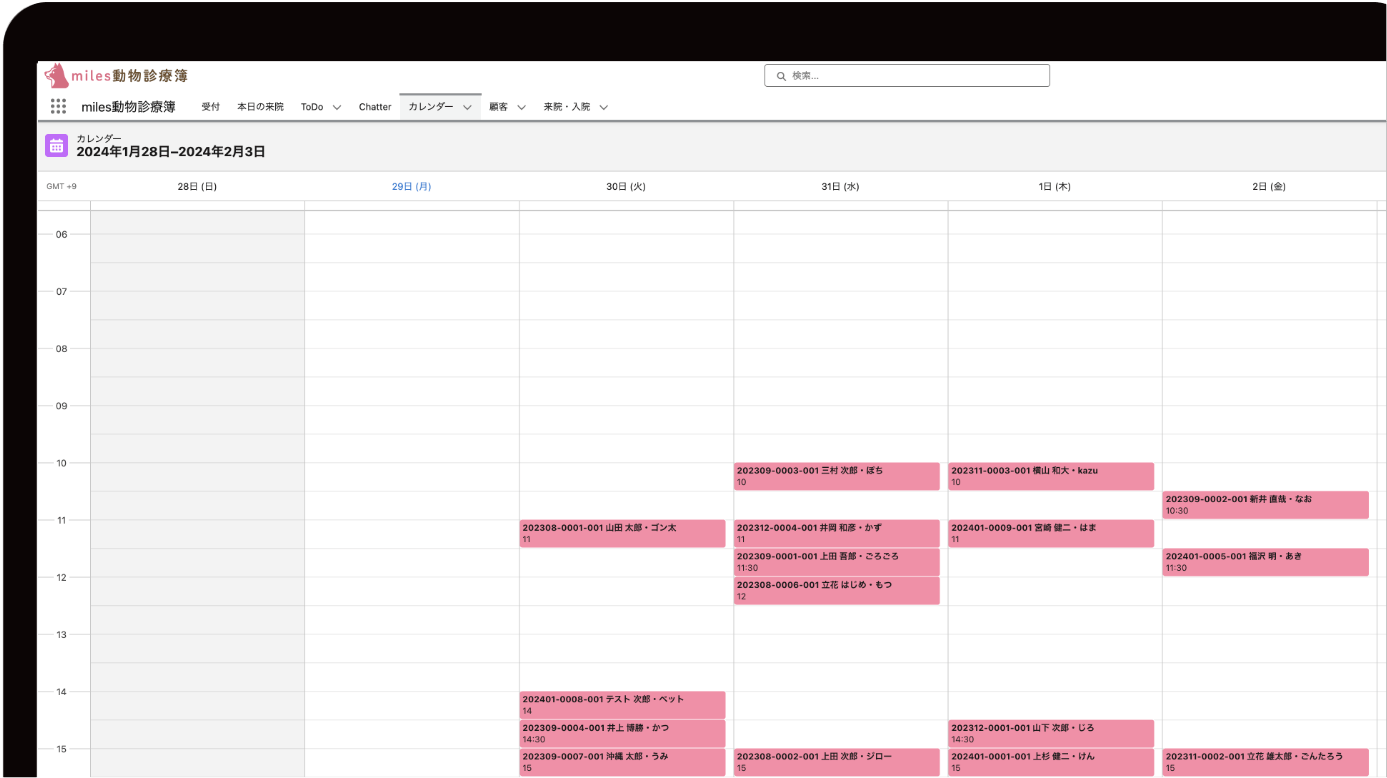The image size is (1387, 778).
Task: Open event 202308-0002-001 上田 次郎・ジロー
Action: pos(837,763)
